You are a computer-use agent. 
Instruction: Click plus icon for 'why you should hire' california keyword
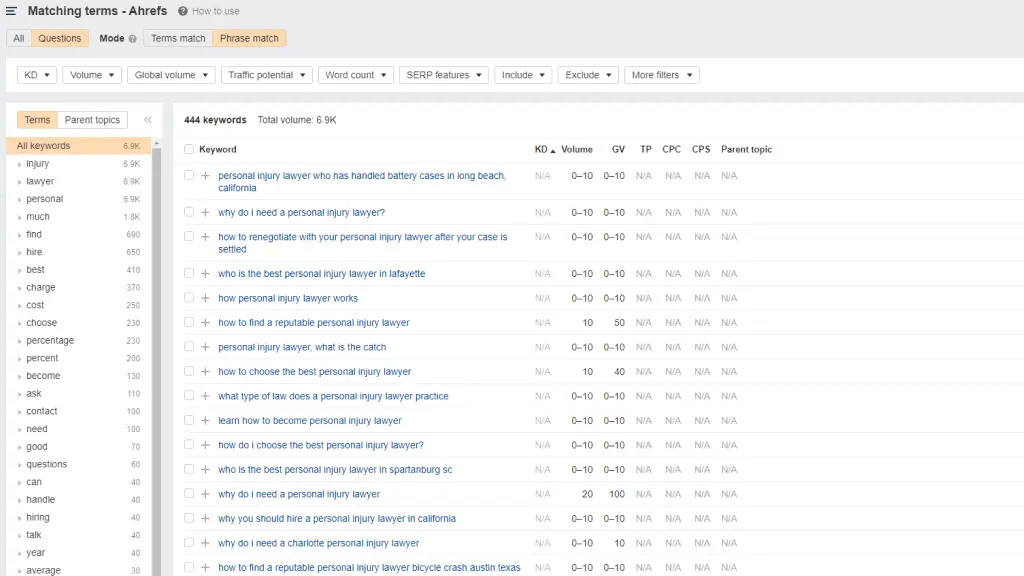click(205, 519)
